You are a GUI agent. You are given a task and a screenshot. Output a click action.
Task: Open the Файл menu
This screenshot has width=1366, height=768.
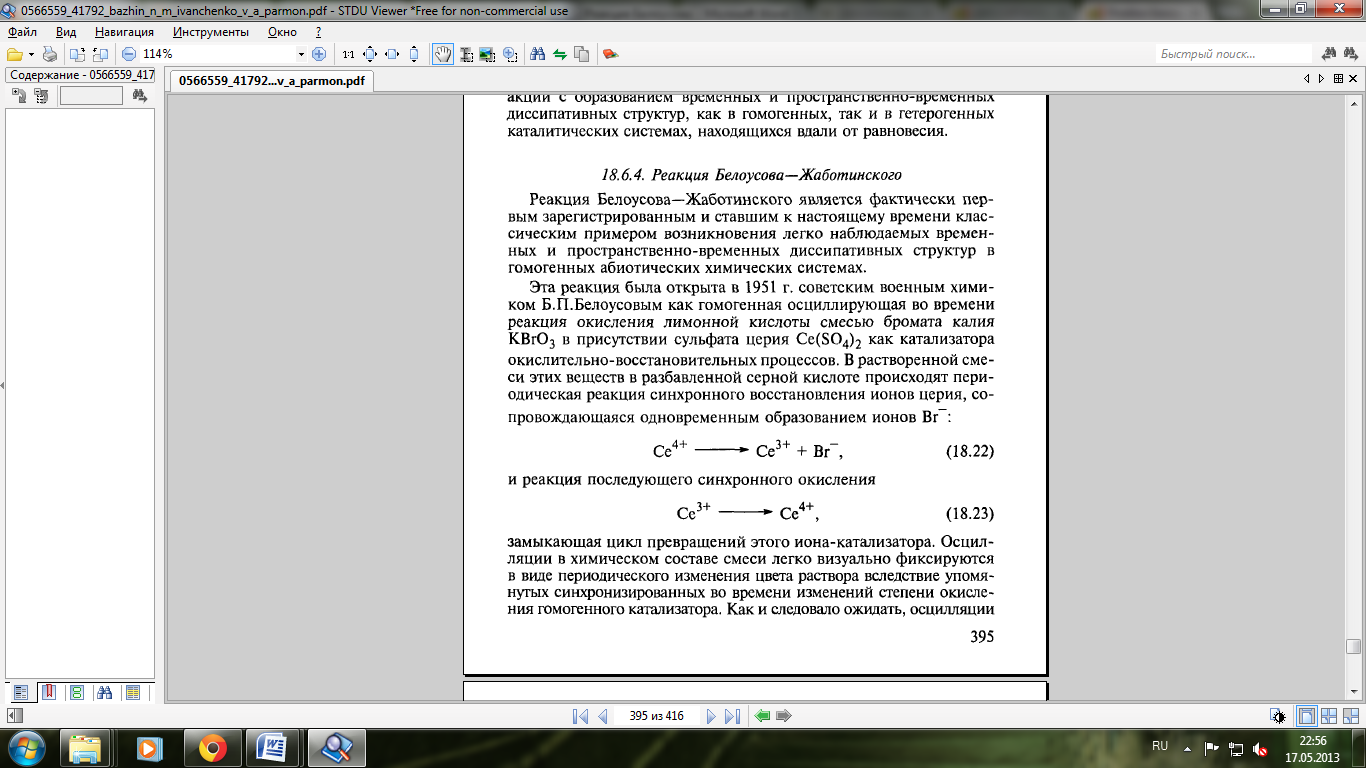pos(21,32)
